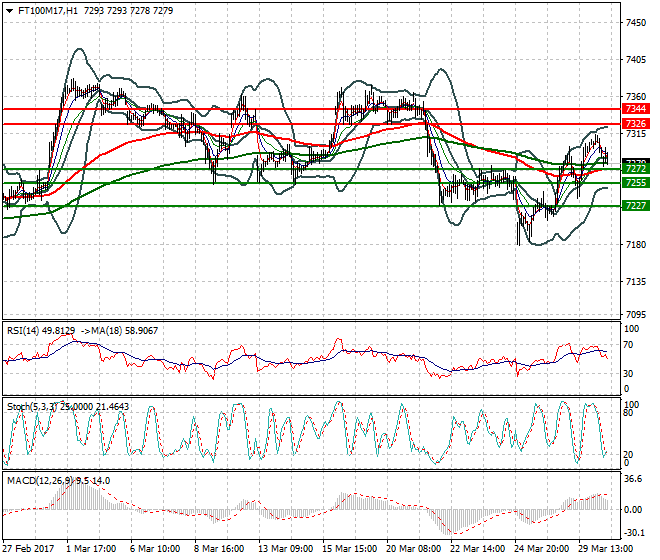
Task: Click the 15 Mar 15:00 time label
Action: coord(350,549)
